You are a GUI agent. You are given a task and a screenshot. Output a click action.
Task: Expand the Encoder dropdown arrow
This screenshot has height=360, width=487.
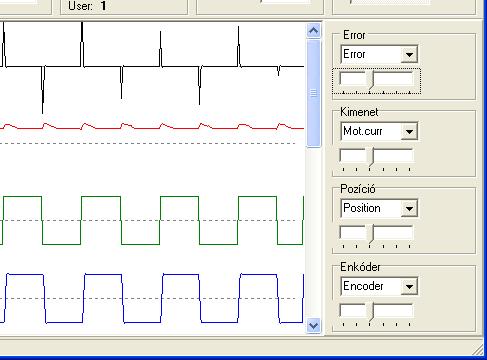409,286
